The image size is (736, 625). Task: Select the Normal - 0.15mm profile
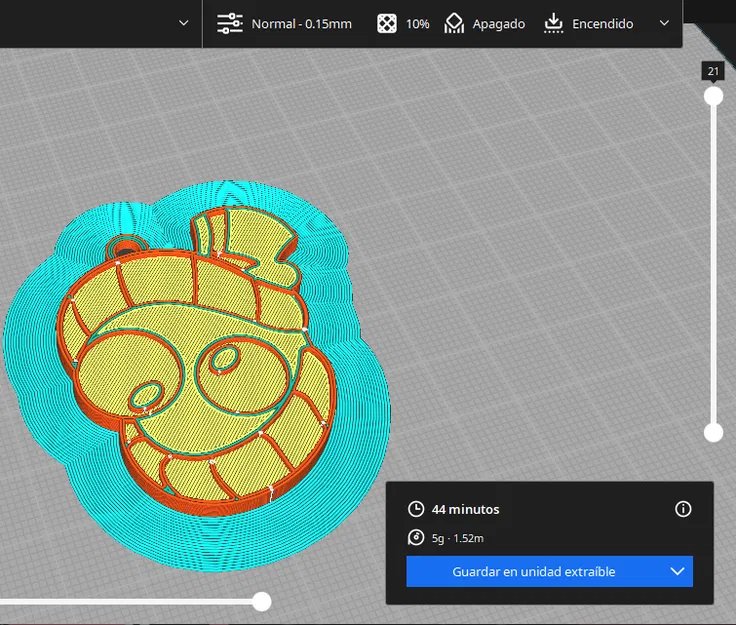301,24
